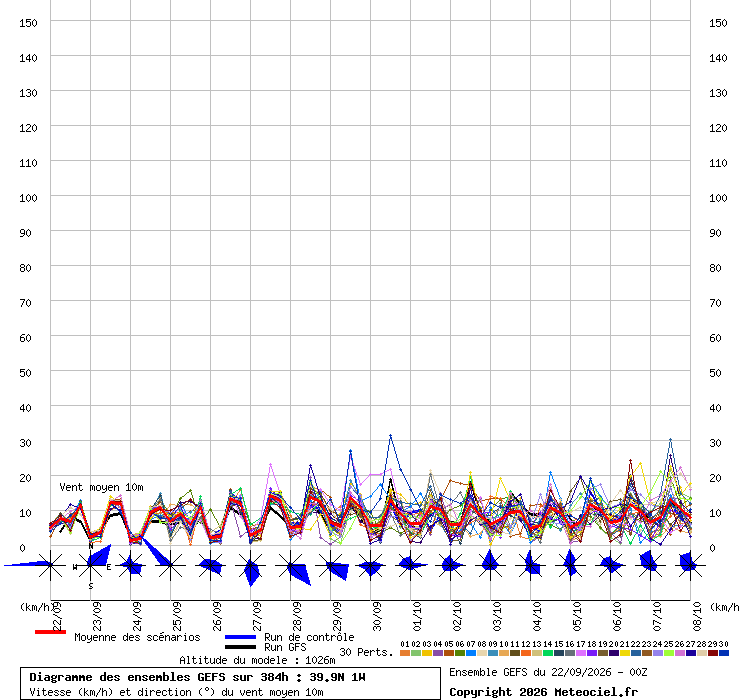Viewport: 740px width, 700px height.
Task: Click the Diagramme des ensembles GEFS title box
Action: tap(230, 683)
